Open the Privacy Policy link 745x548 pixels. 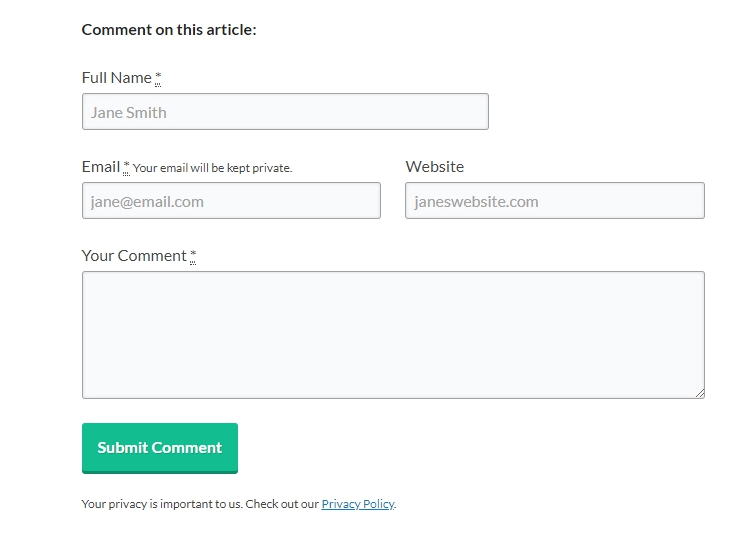point(357,504)
